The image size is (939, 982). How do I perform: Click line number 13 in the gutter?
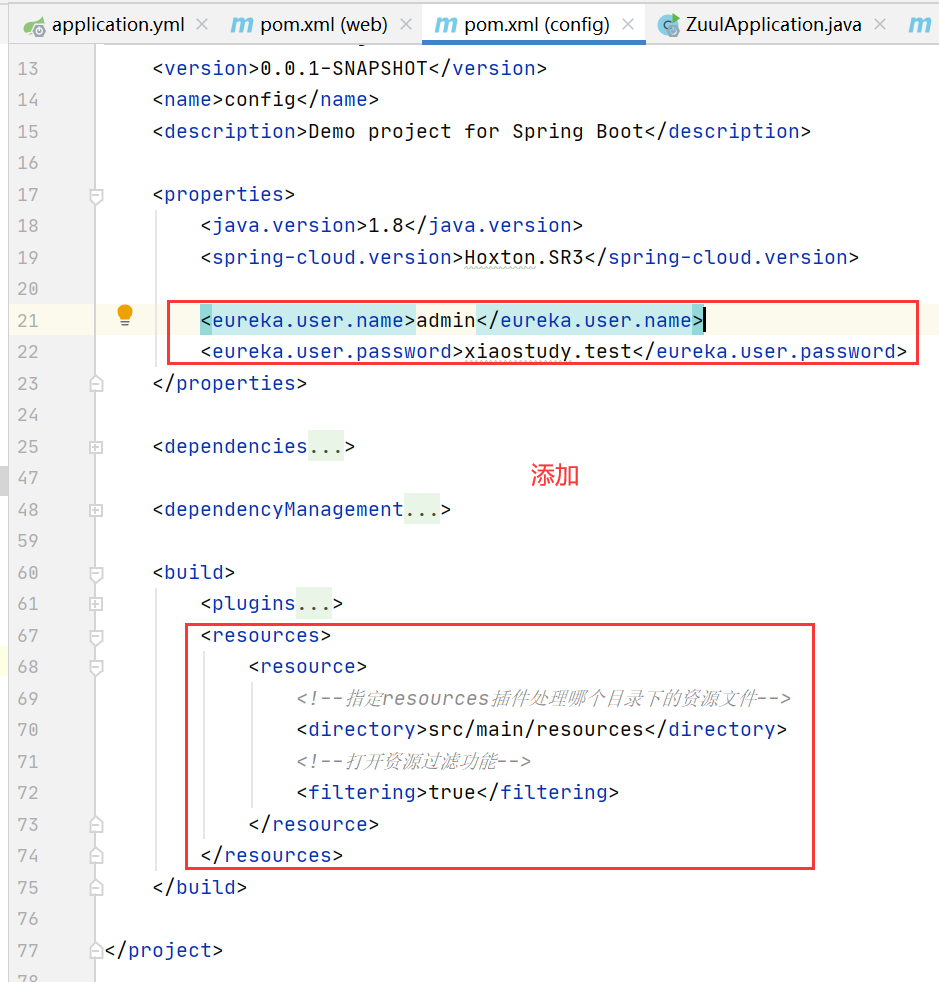pyautogui.click(x=28, y=69)
